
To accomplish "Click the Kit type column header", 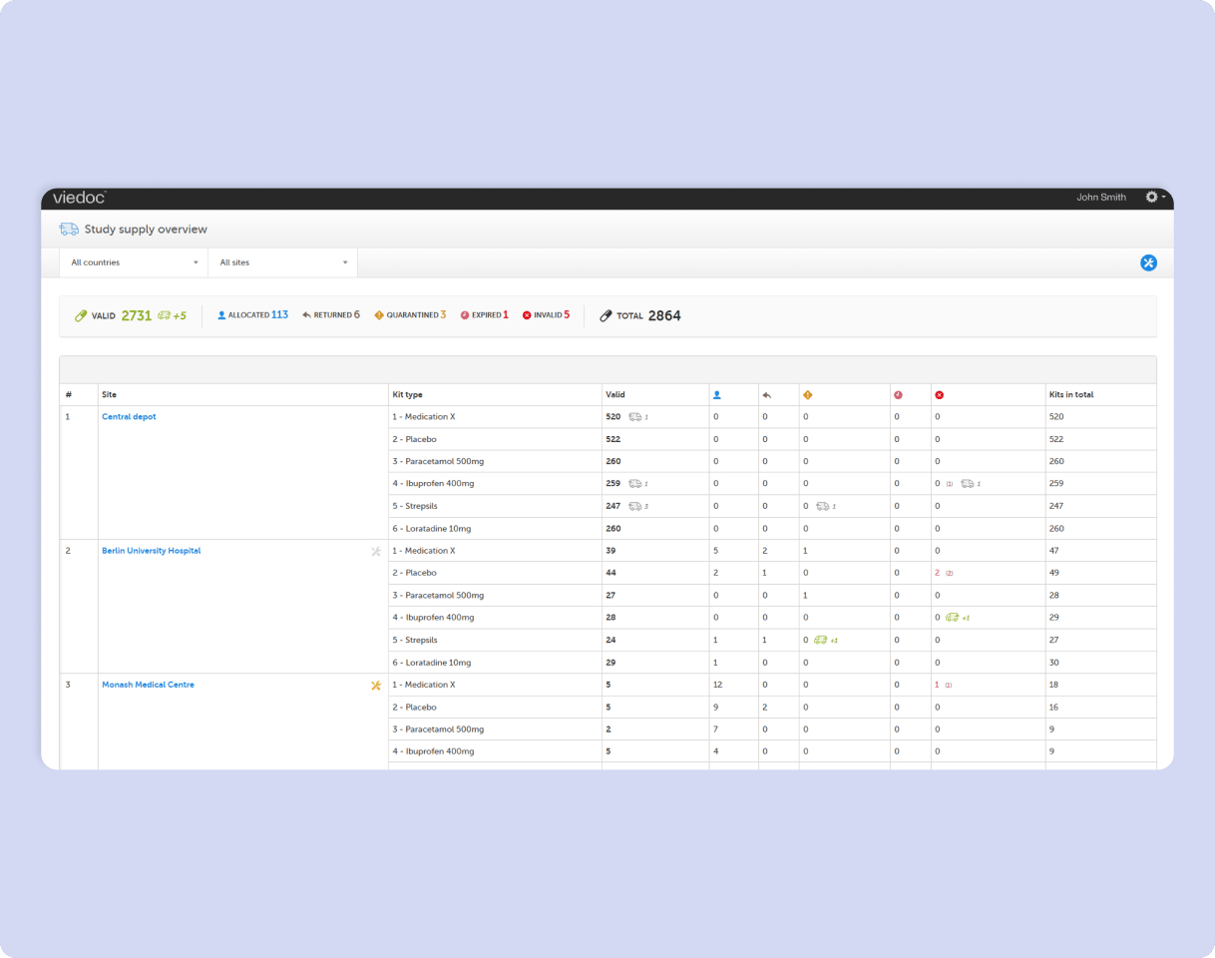I will (407, 395).
